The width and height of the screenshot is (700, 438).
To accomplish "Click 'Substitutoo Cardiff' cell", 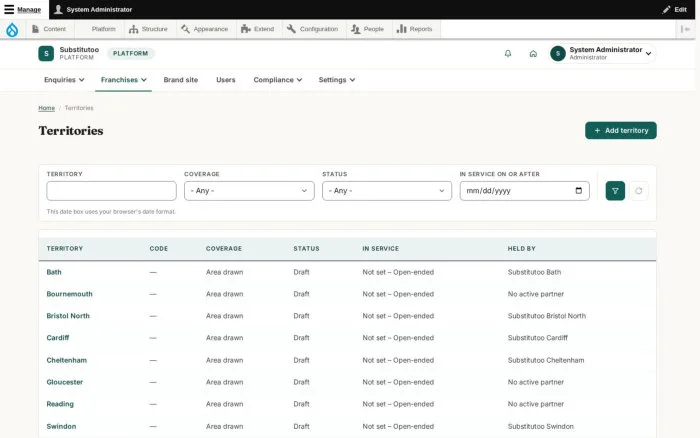I will pyautogui.click(x=538, y=338).
